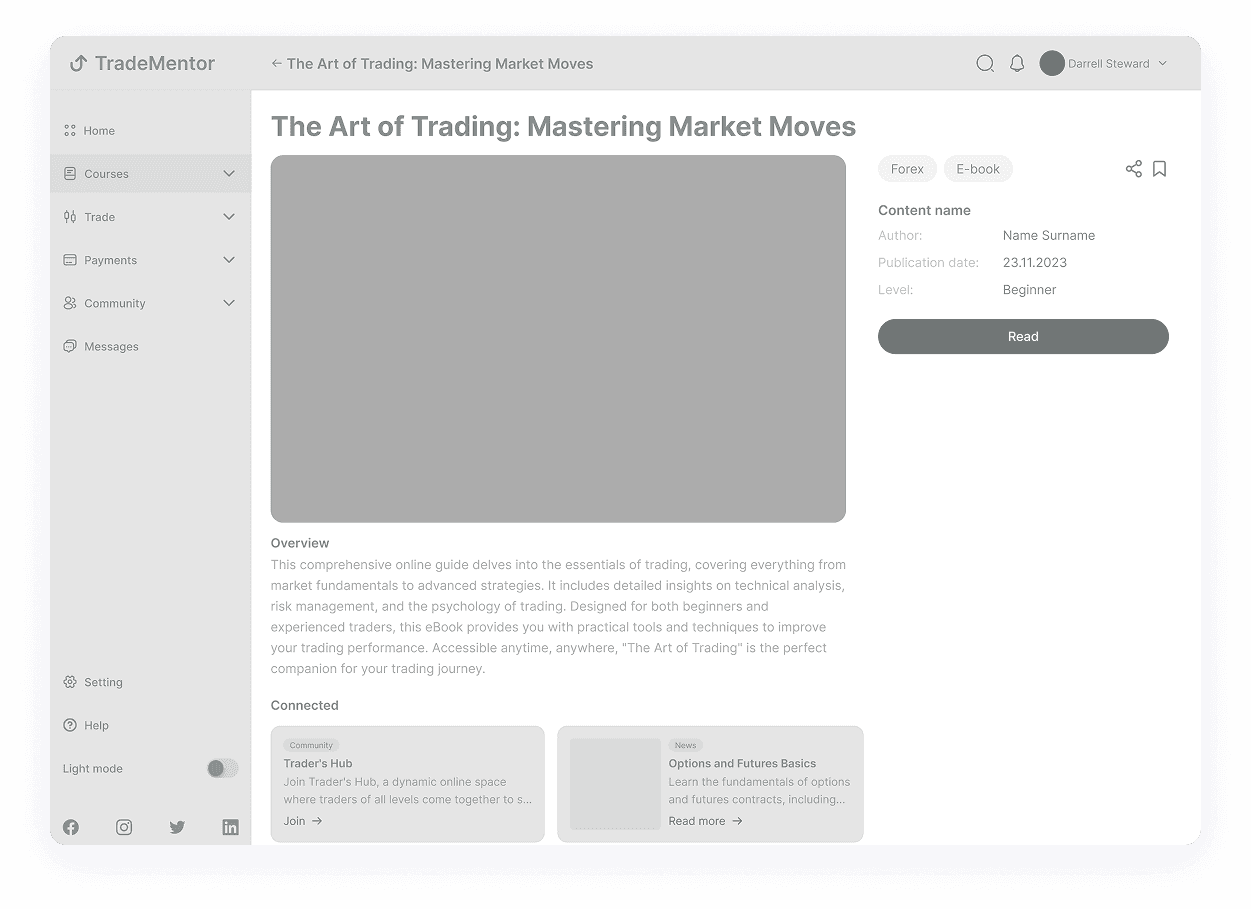The image size is (1251, 909).
Task: Click the TradeMentor logo
Action: coord(145,63)
